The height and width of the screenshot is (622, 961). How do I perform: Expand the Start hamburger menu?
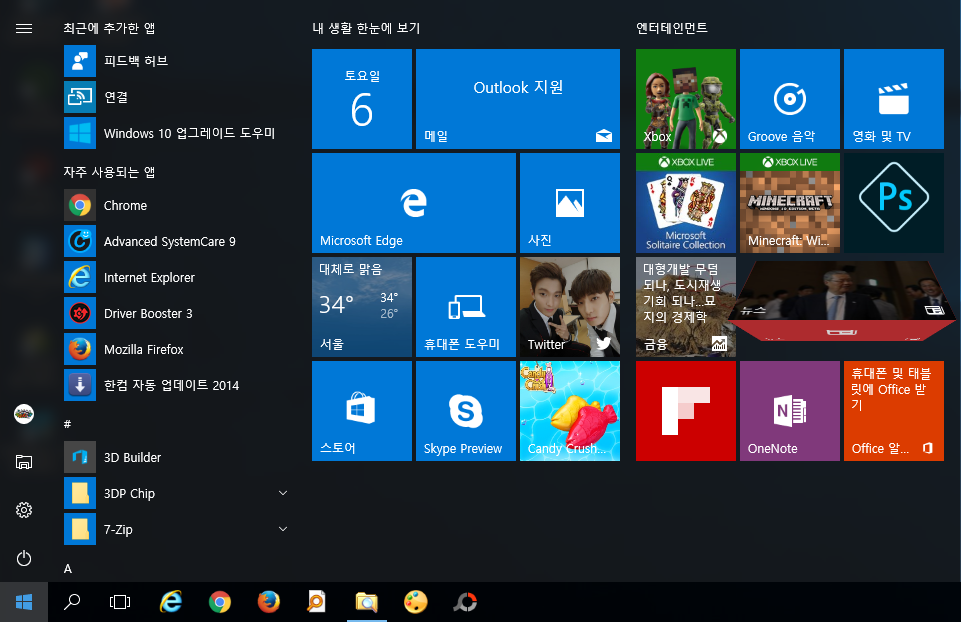pyautogui.click(x=24, y=29)
